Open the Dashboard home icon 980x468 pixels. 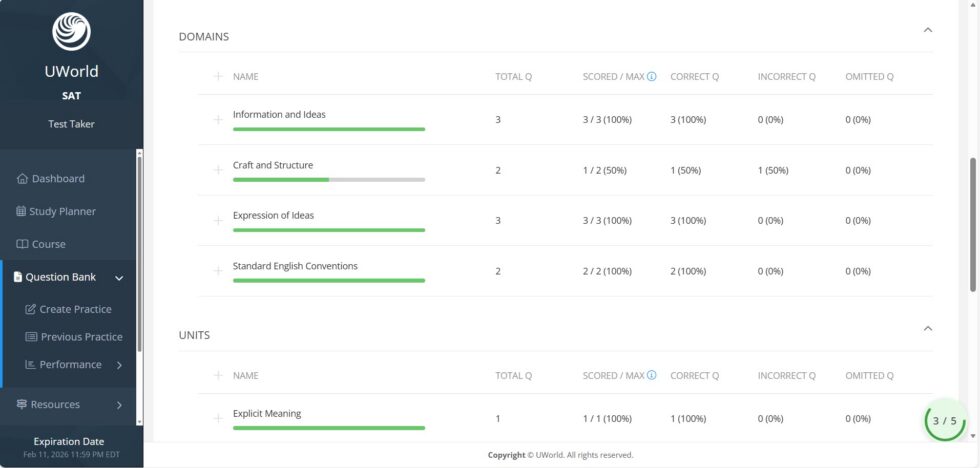(x=22, y=179)
